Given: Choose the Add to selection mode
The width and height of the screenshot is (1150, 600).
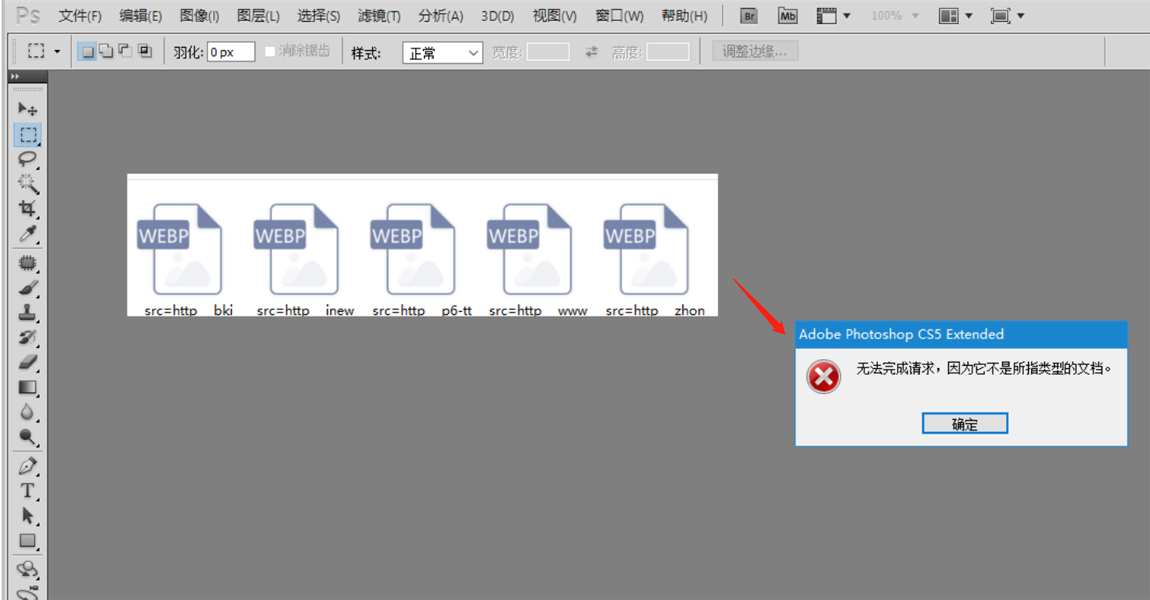Looking at the screenshot, I should pyautogui.click(x=106, y=51).
